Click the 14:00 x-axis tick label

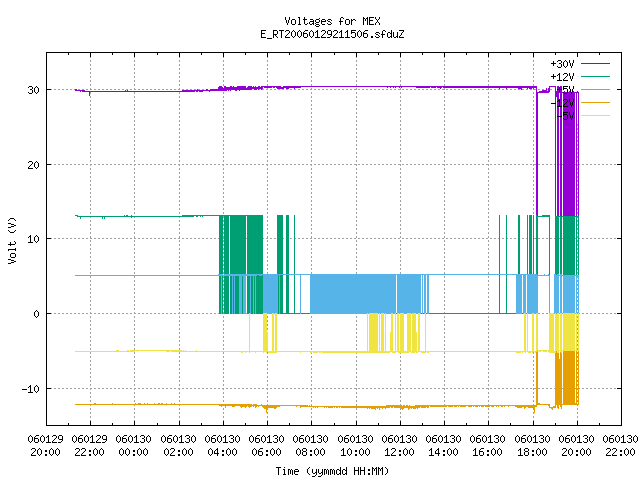click(x=444, y=446)
